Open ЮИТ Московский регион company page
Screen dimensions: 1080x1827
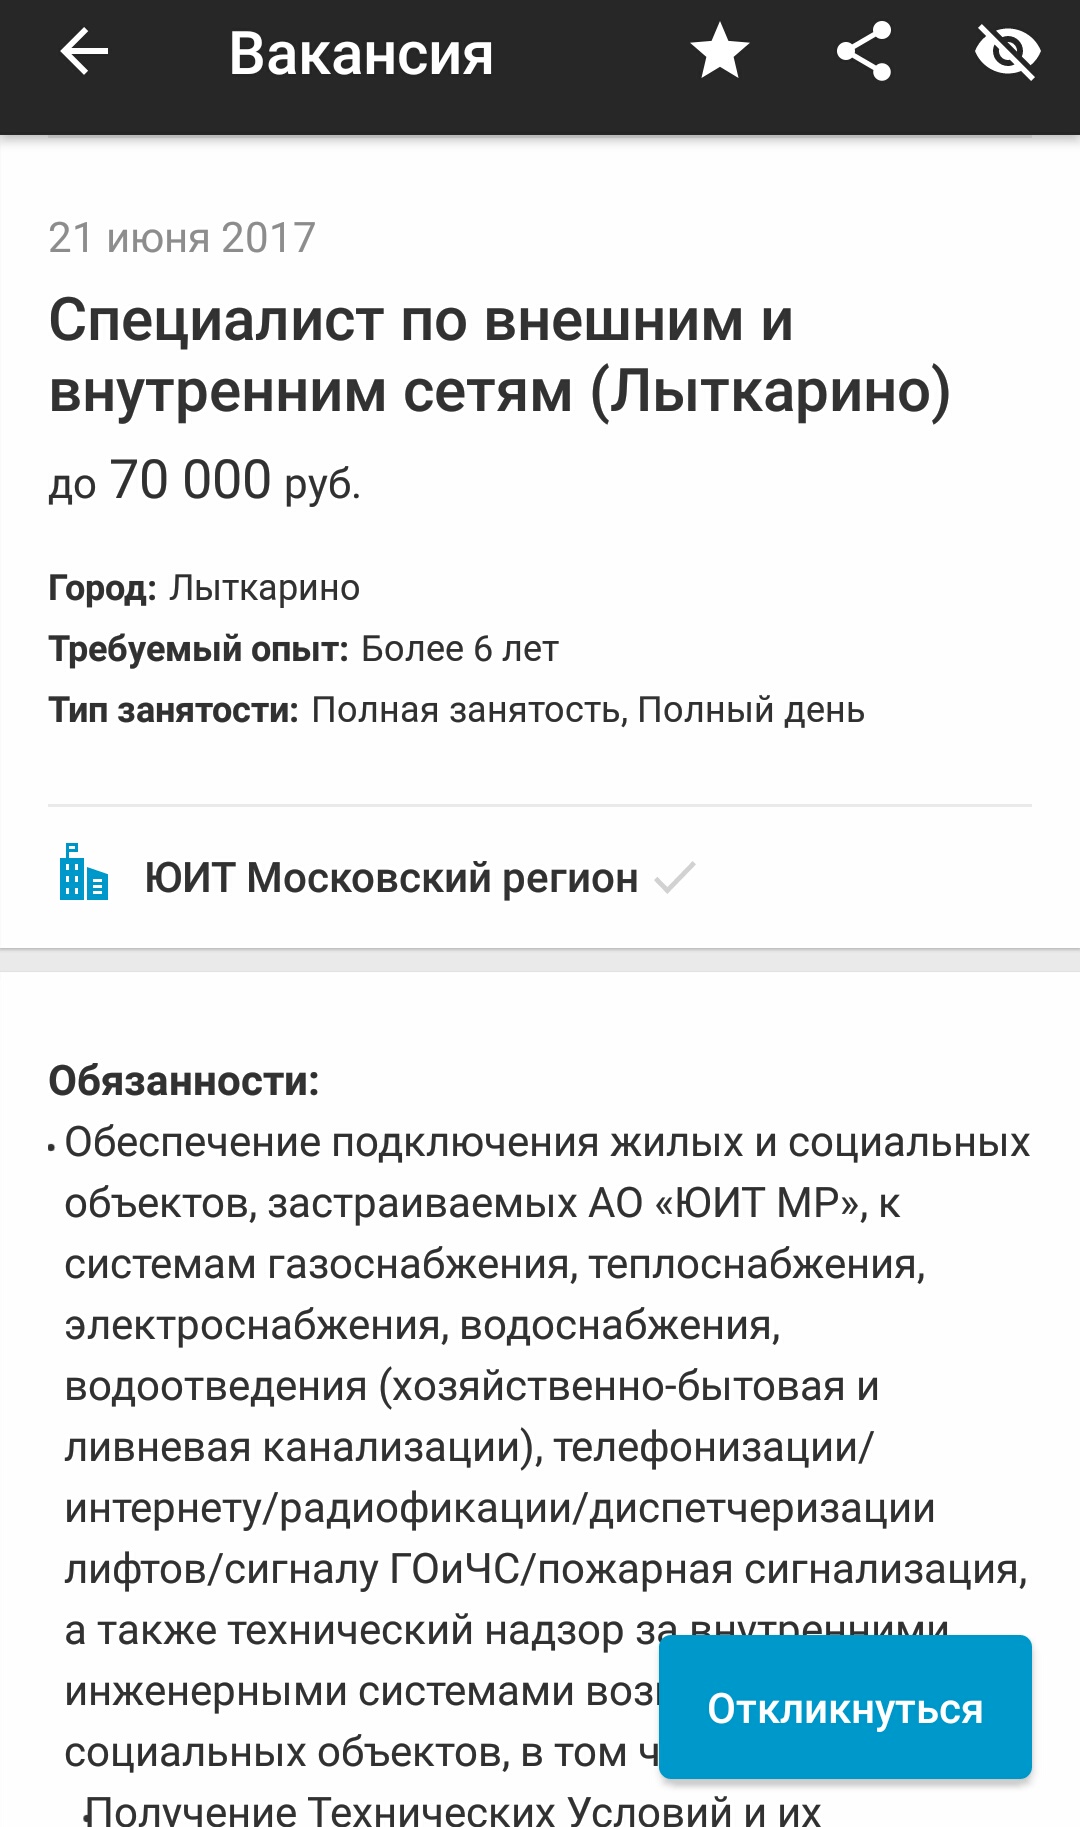pyautogui.click(x=391, y=878)
